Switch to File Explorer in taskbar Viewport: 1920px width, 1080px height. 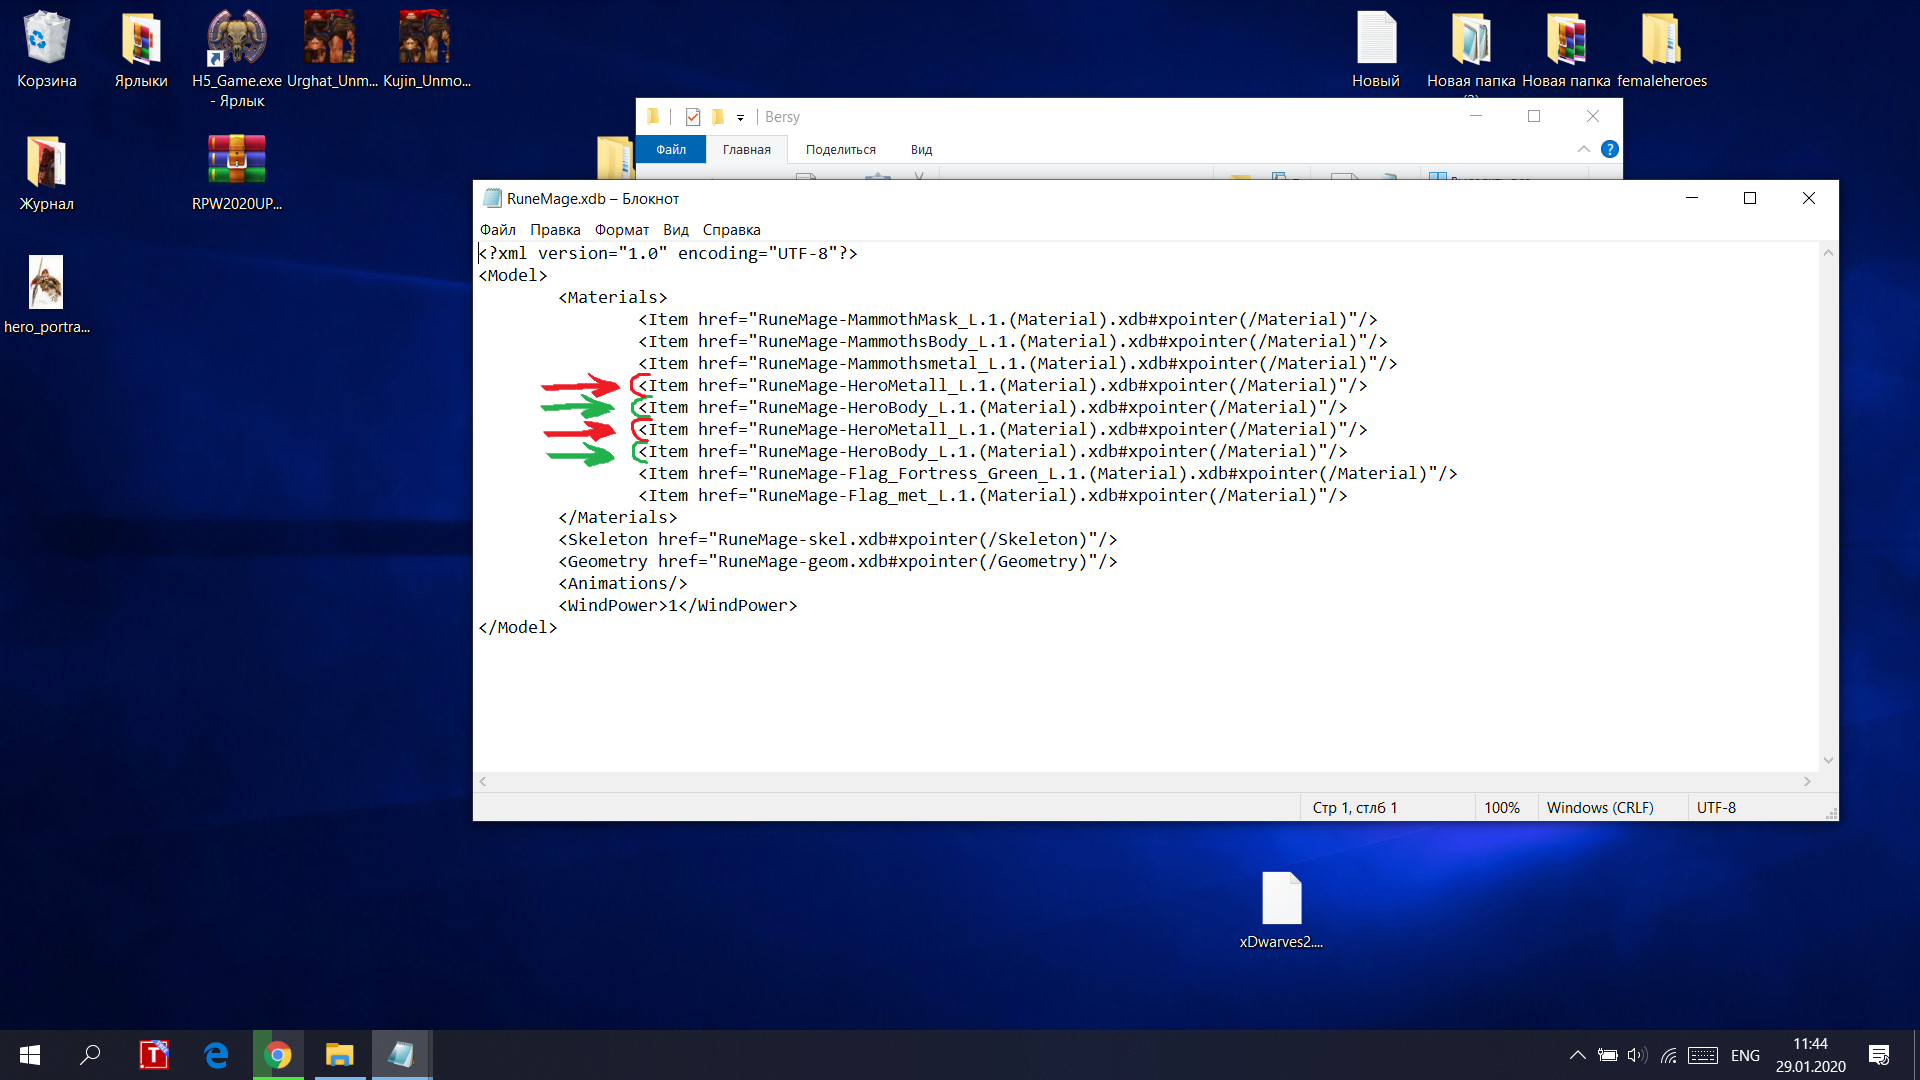pos(340,1055)
